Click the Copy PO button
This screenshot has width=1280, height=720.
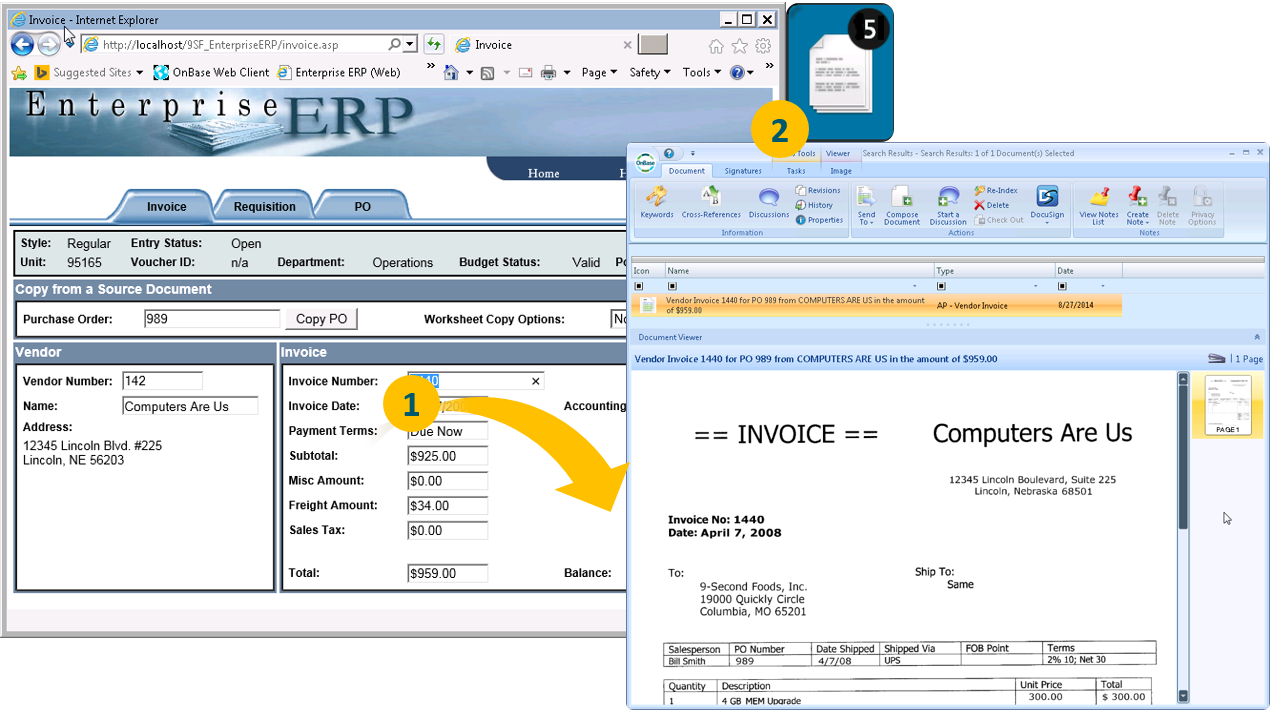(322, 319)
